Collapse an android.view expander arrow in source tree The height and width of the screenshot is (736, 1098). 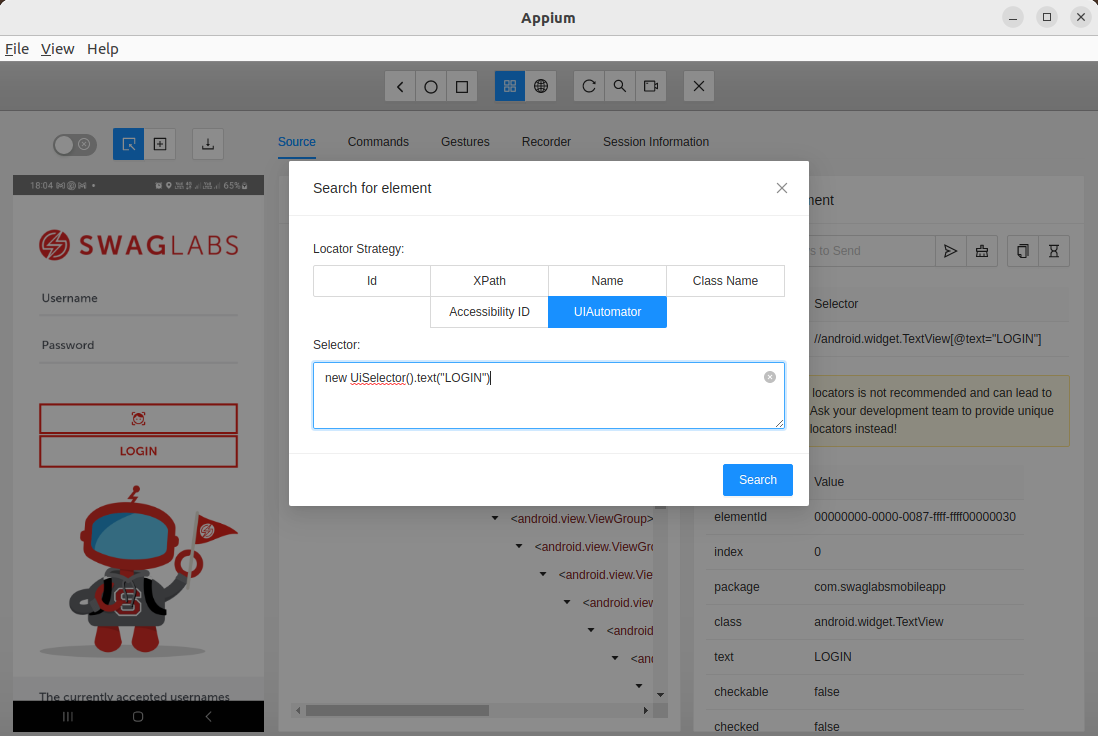541,574
